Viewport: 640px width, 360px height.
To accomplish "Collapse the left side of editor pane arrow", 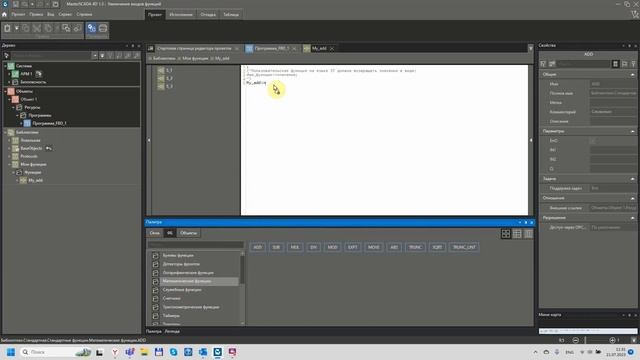I will tap(149, 140).
